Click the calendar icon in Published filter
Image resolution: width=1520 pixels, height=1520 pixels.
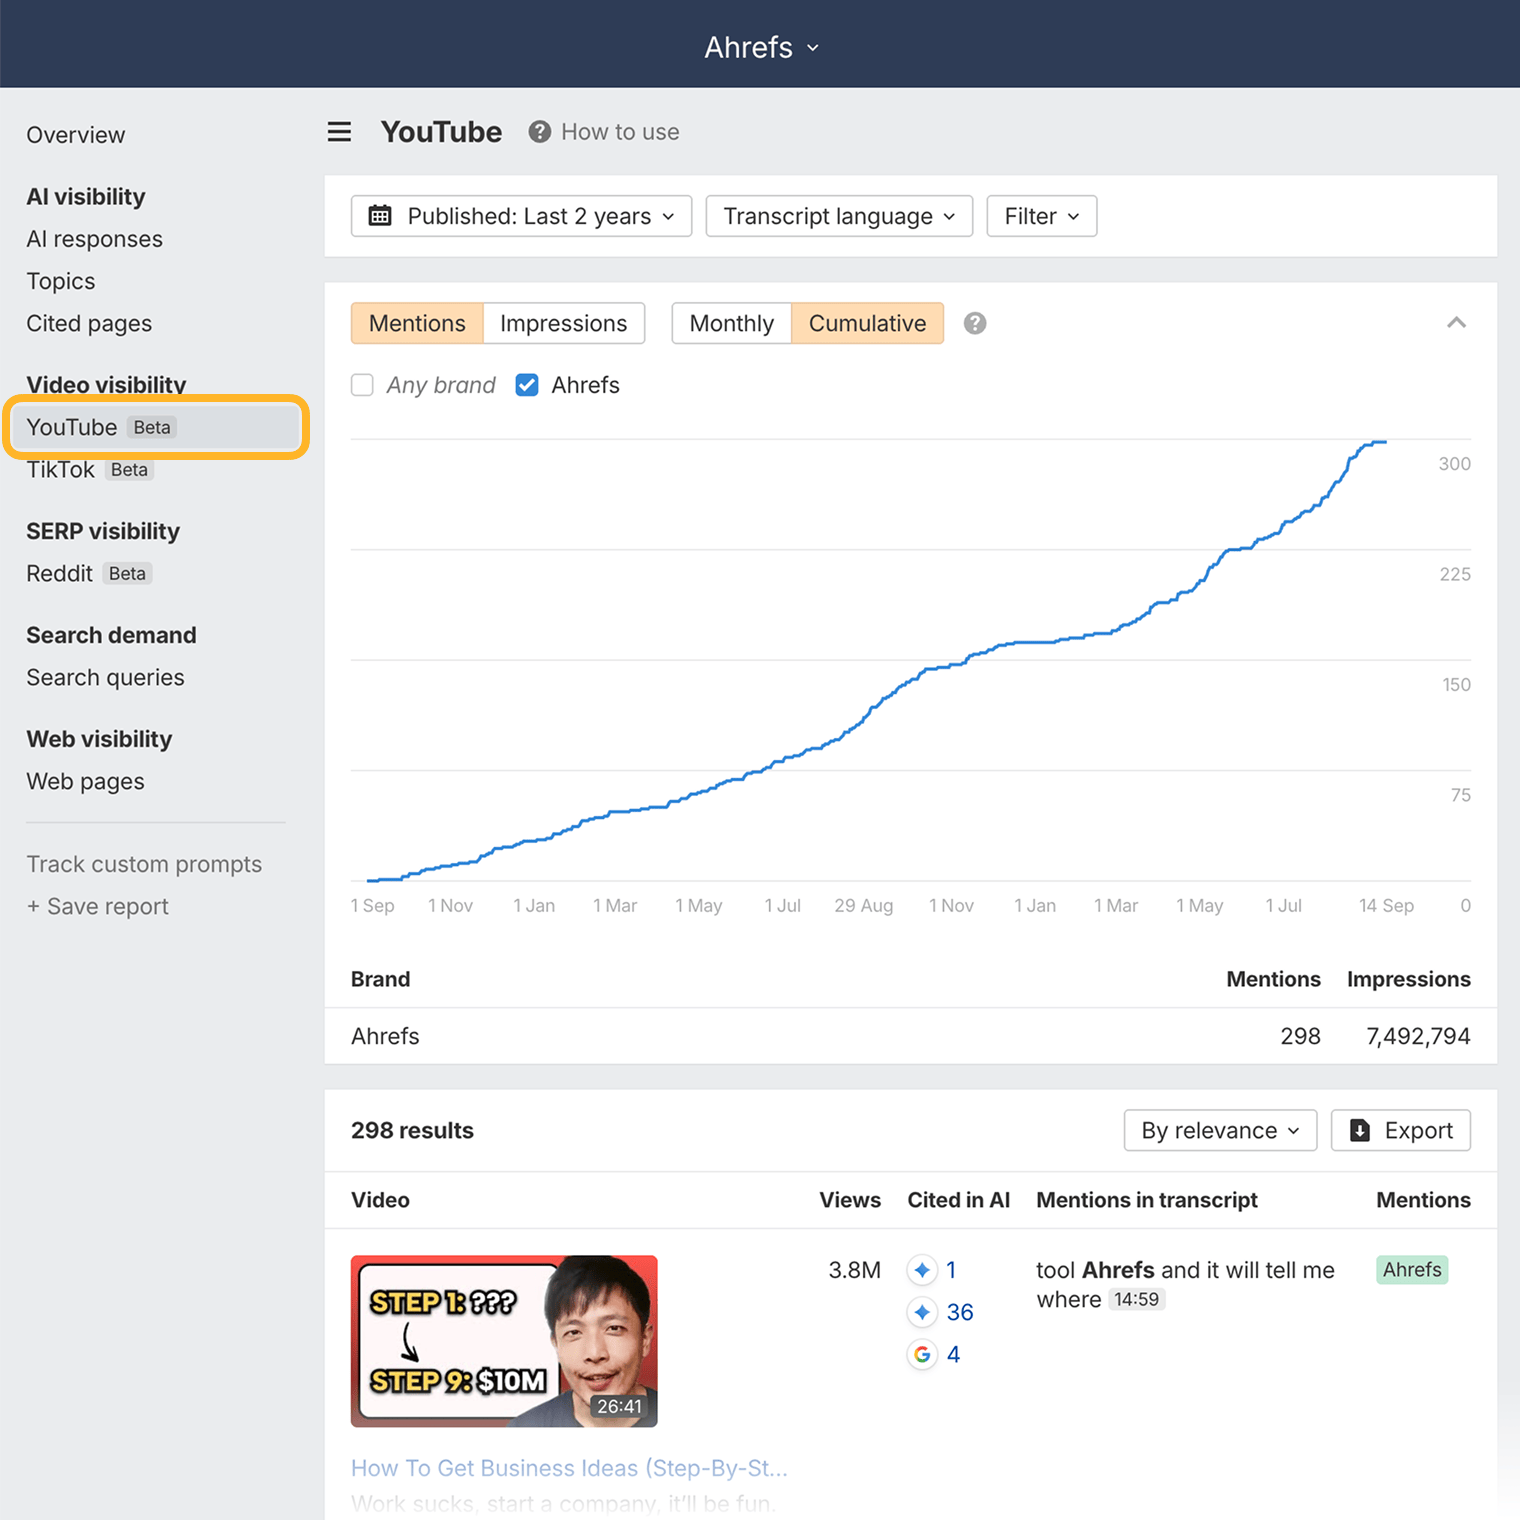click(380, 216)
